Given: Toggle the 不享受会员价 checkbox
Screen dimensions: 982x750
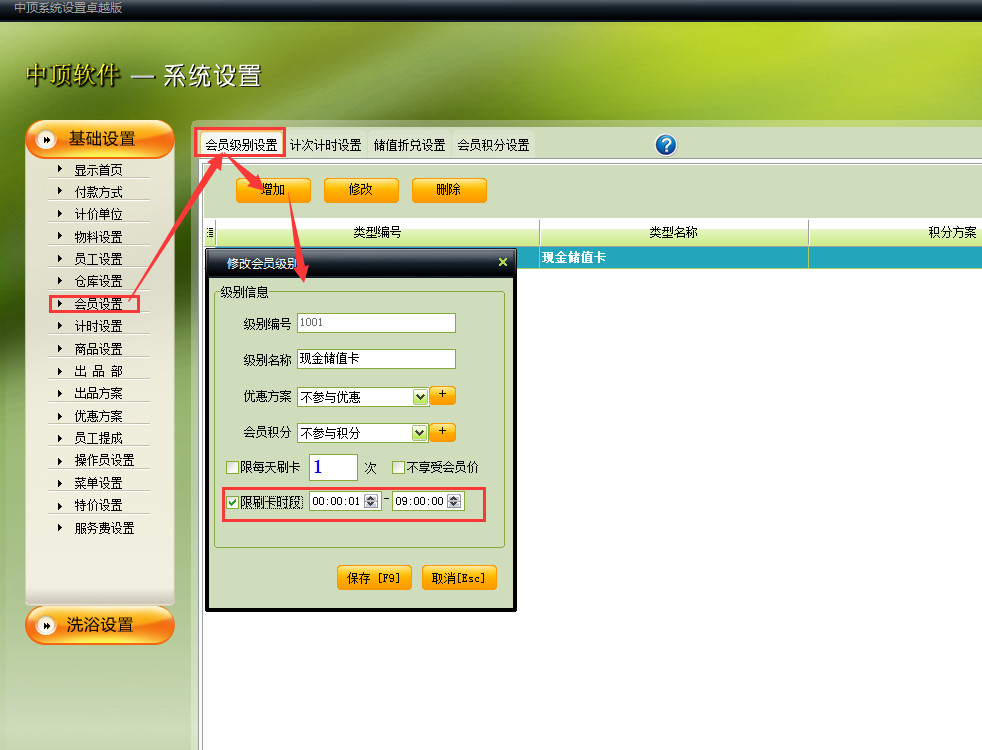Looking at the screenshot, I should [398, 468].
